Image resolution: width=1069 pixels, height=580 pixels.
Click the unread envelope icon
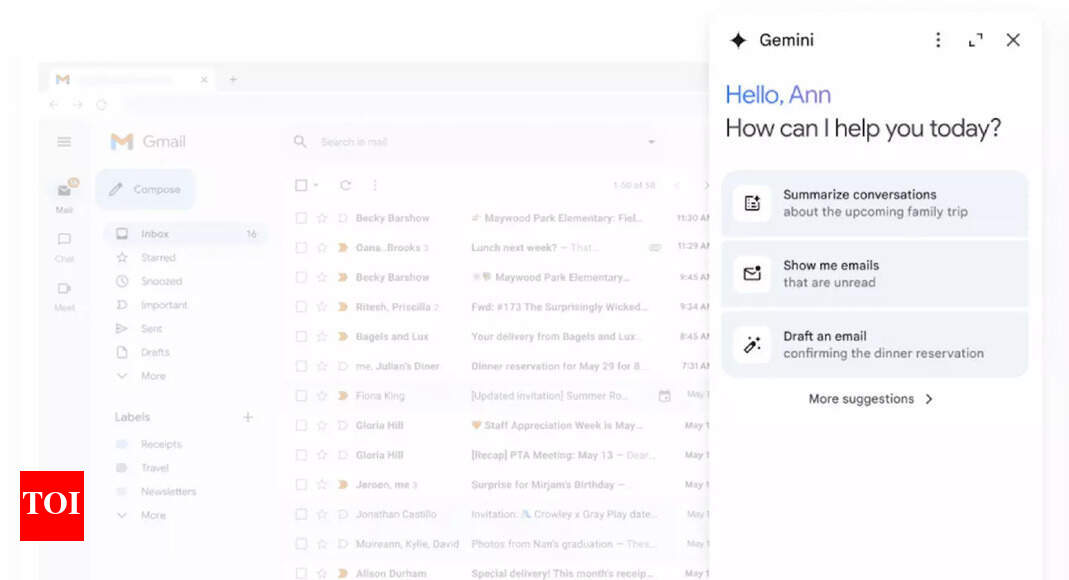pyautogui.click(x=752, y=274)
